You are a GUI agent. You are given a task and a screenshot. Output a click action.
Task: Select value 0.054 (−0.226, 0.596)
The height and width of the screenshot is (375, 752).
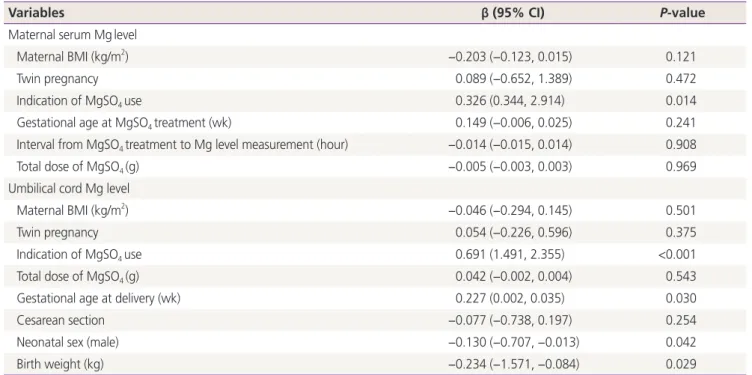pyautogui.click(x=514, y=233)
